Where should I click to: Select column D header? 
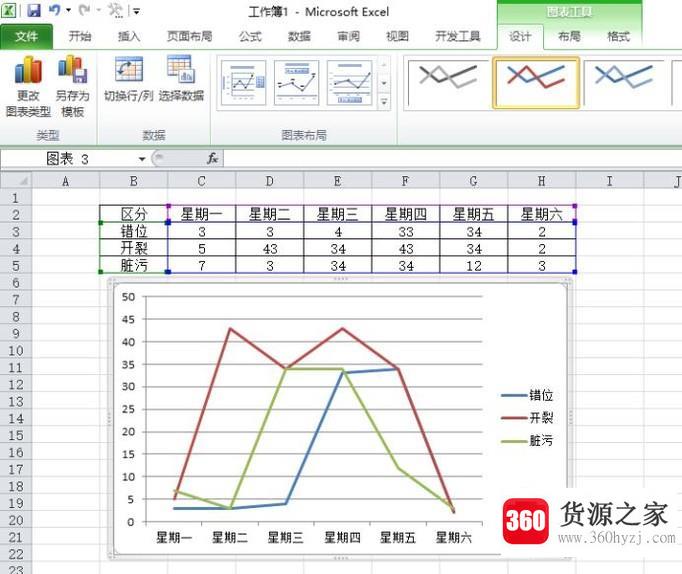pyautogui.click(x=270, y=181)
